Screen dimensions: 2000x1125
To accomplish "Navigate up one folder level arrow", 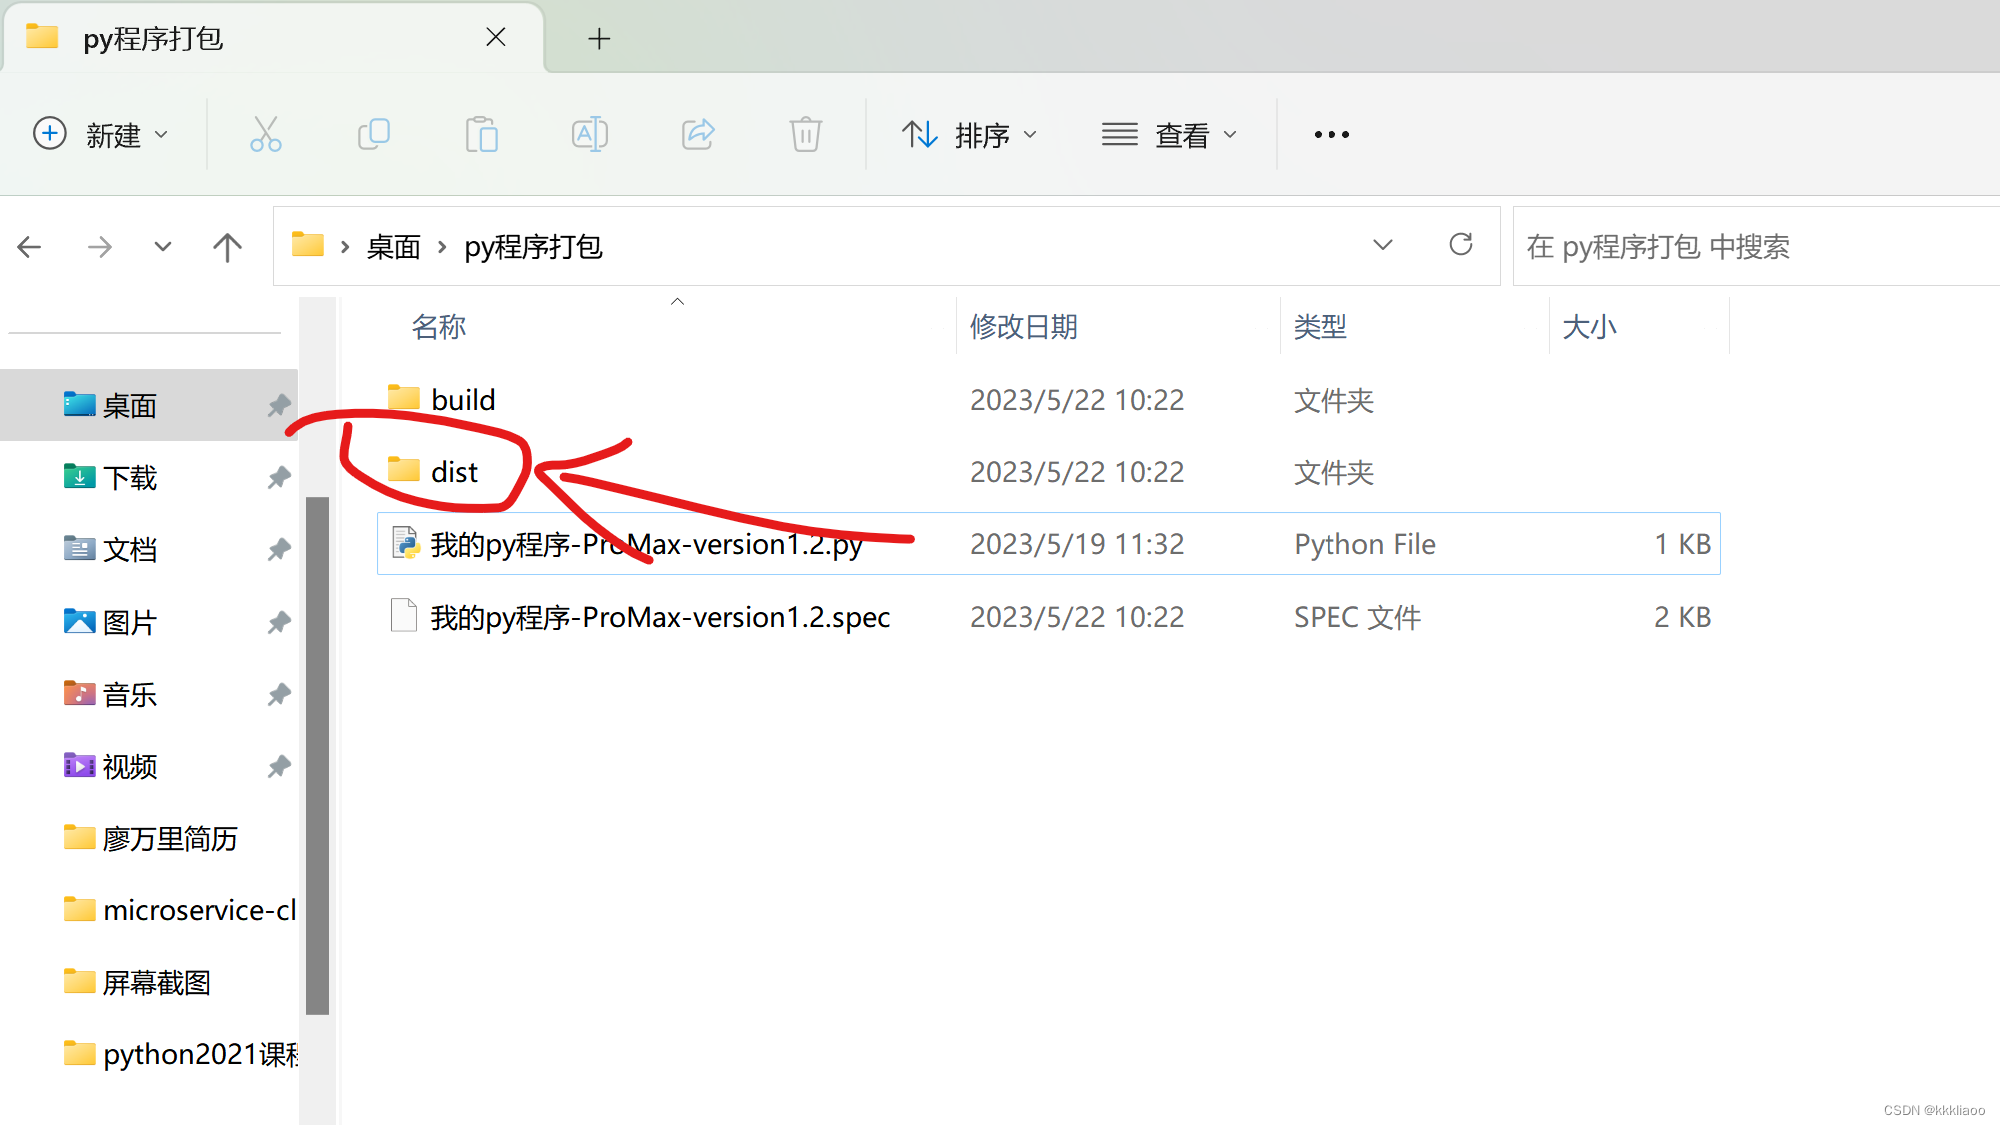I will [227, 247].
